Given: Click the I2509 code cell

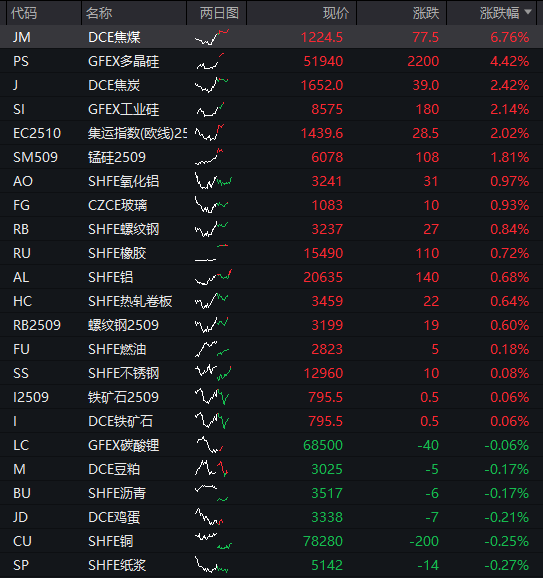Looking at the screenshot, I should (x=31, y=397).
